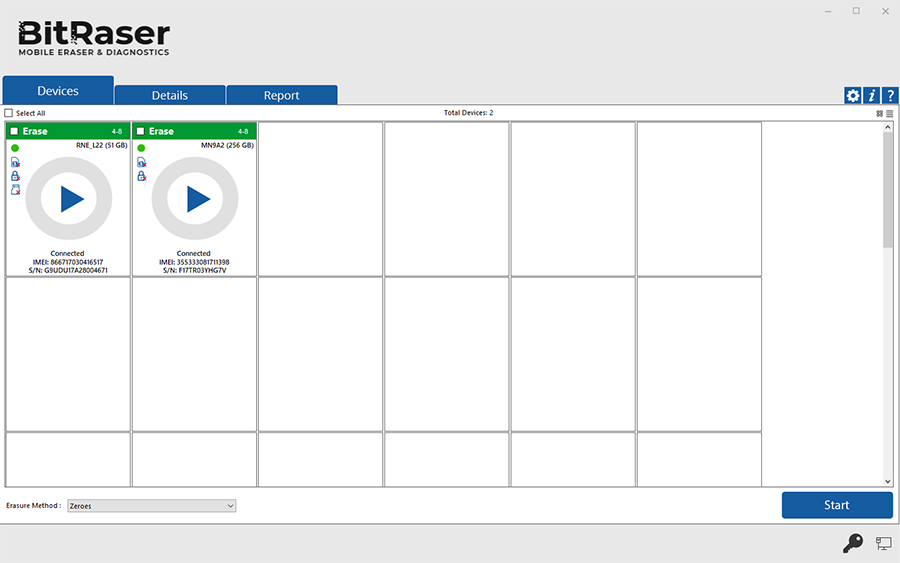
Task: Click the scrollbar down arrow
Action: tap(888, 482)
